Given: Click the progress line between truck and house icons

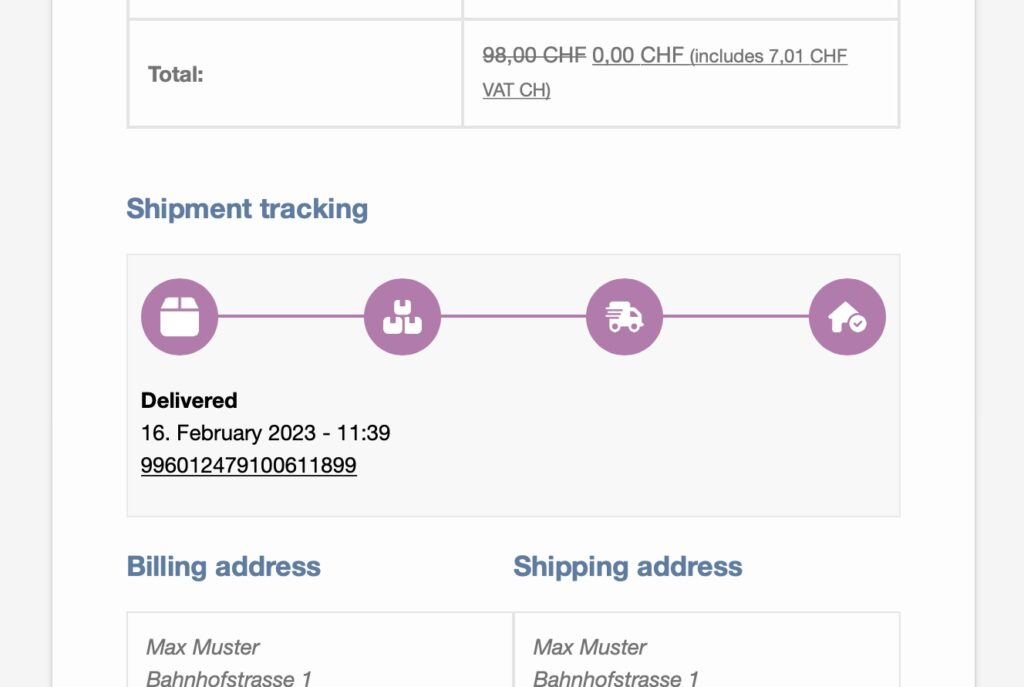Looking at the screenshot, I should [x=736, y=317].
